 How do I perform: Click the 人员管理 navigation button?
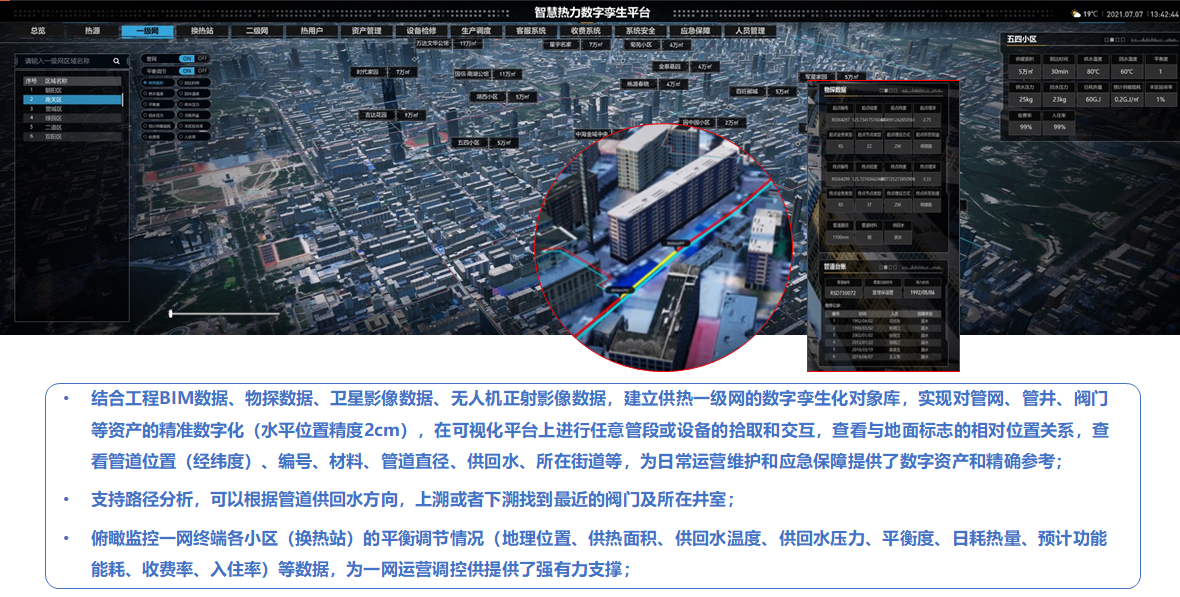750,31
